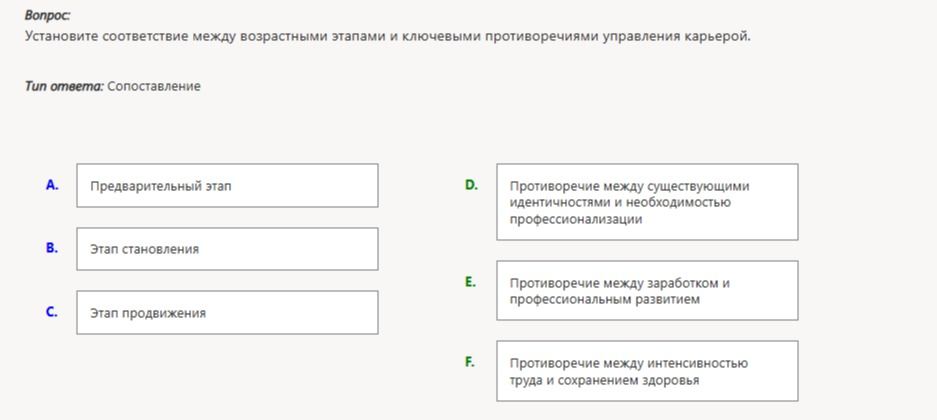Click the green letter F label
This screenshot has width=937, height=420.
click(470, 362)
